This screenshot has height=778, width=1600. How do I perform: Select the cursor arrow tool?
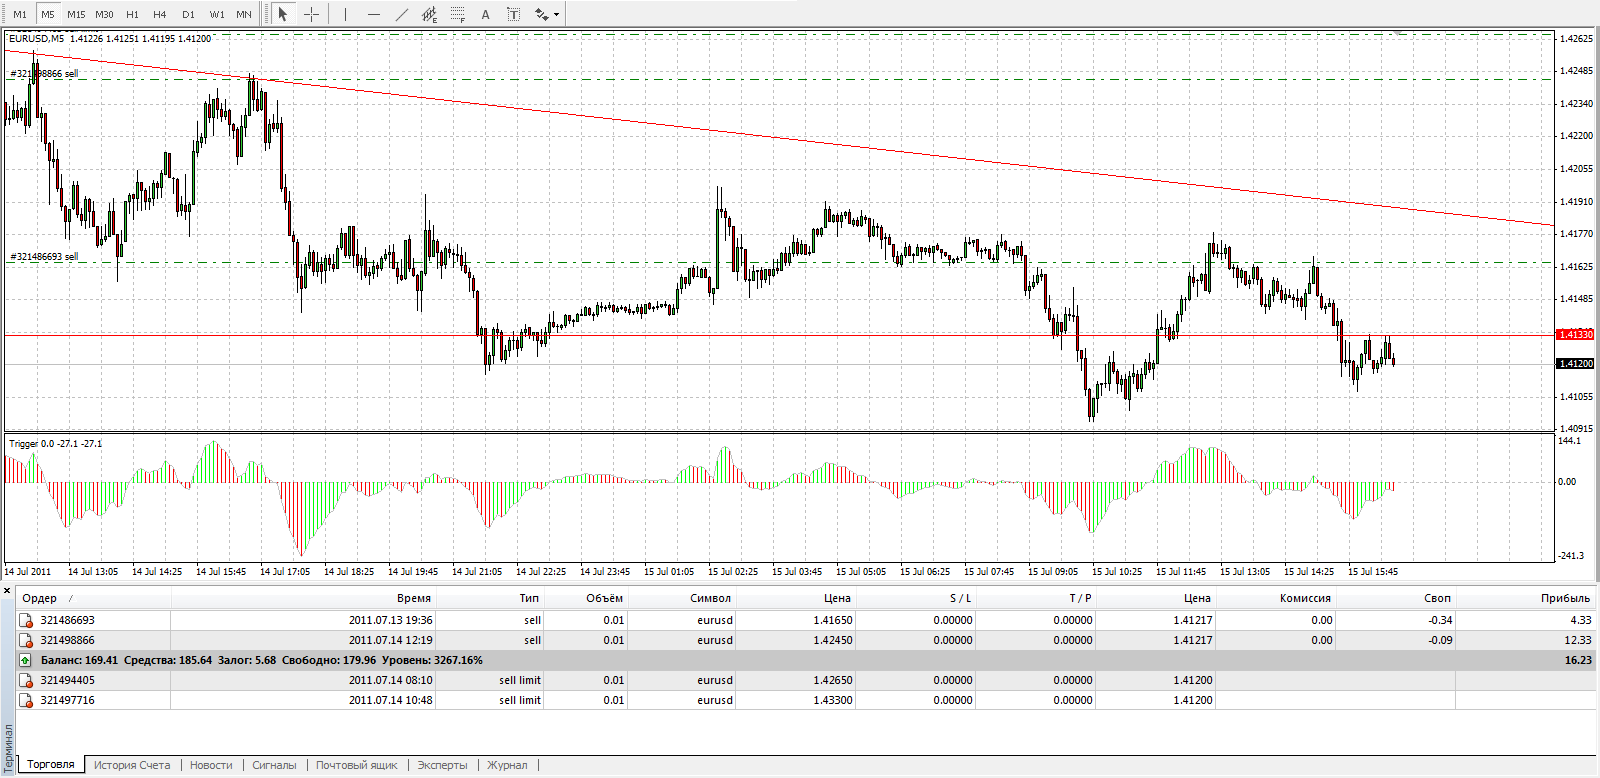point(283,14)
